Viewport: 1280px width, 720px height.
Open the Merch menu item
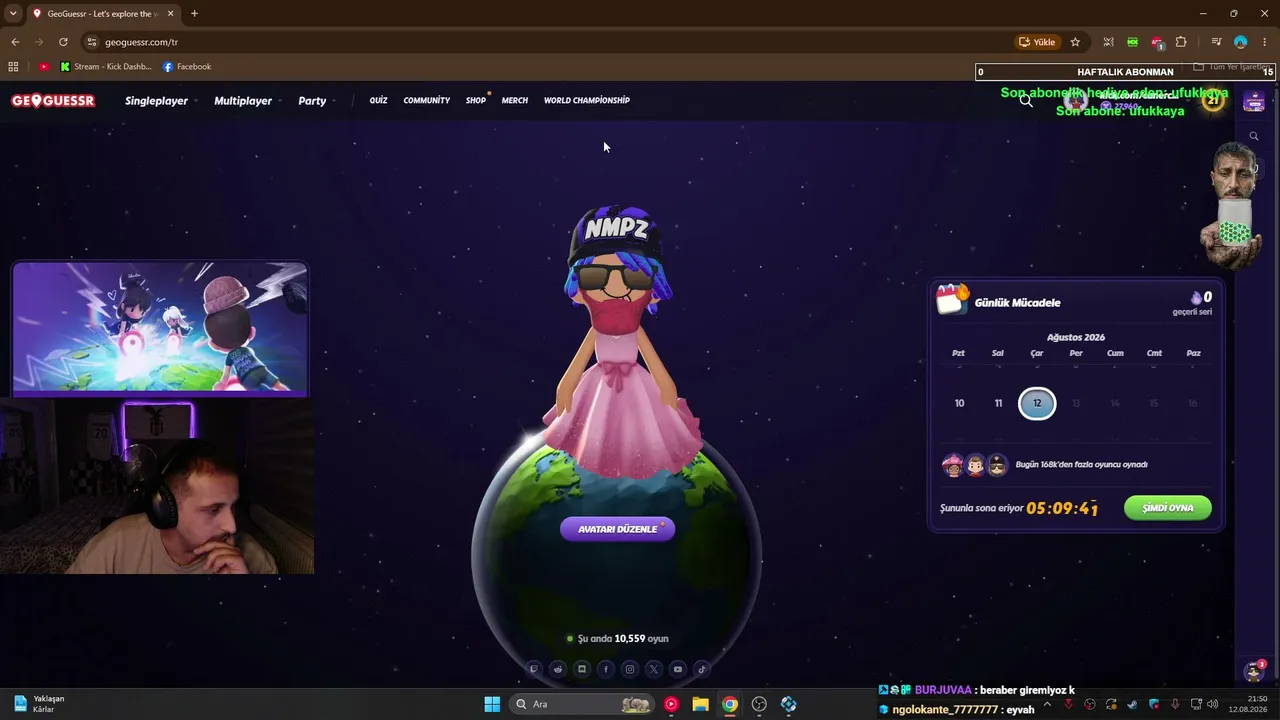click(515, 100)
